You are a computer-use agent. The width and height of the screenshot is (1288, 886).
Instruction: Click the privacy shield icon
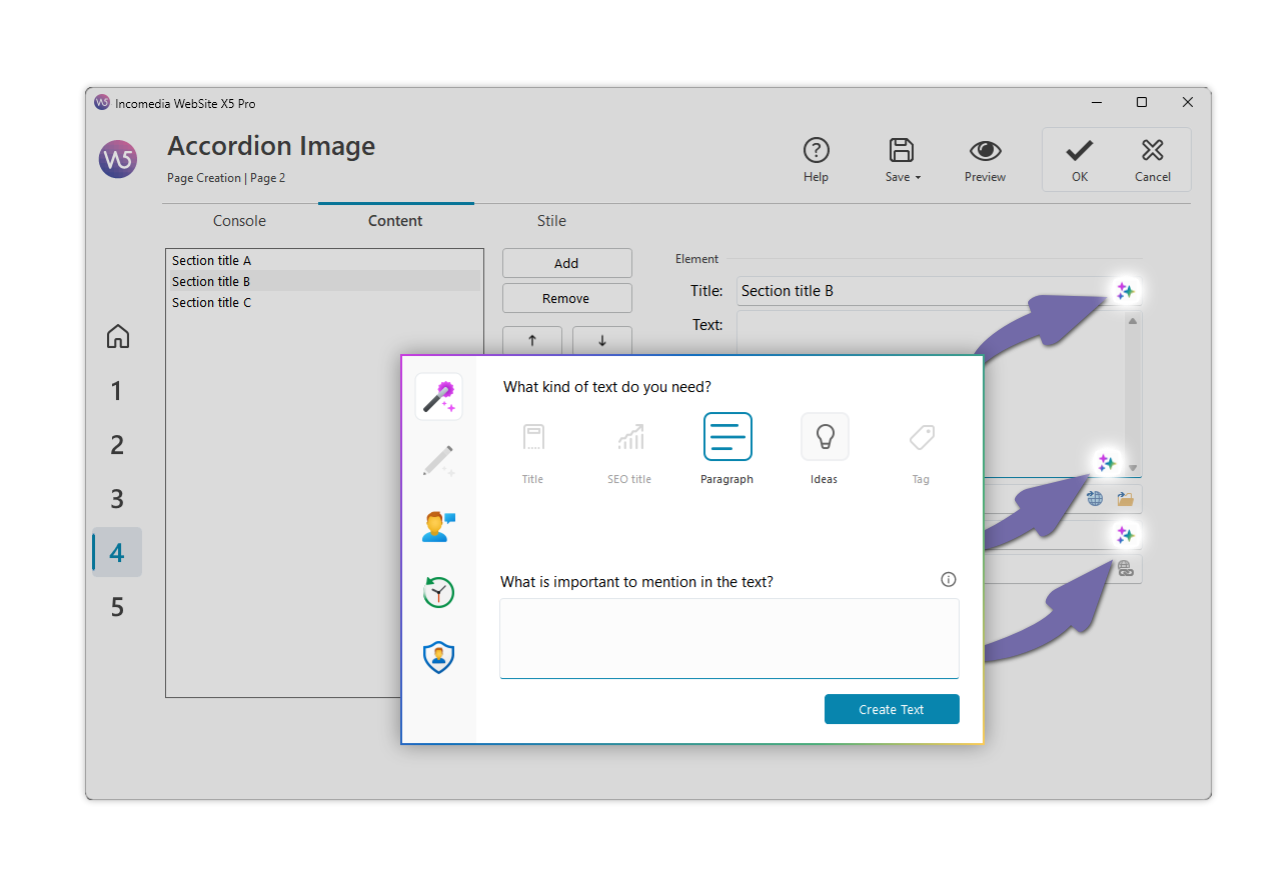click(438, 657)
